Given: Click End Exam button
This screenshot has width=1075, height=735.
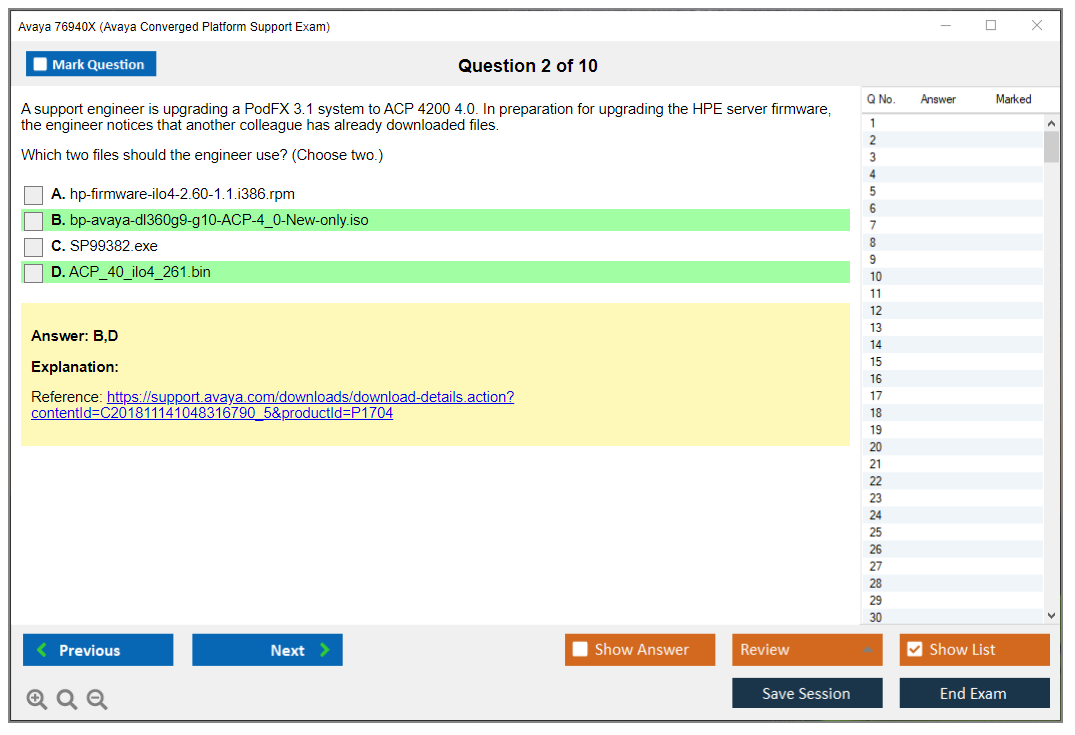Looking at the screenshot, I should [x=973, y=693].
